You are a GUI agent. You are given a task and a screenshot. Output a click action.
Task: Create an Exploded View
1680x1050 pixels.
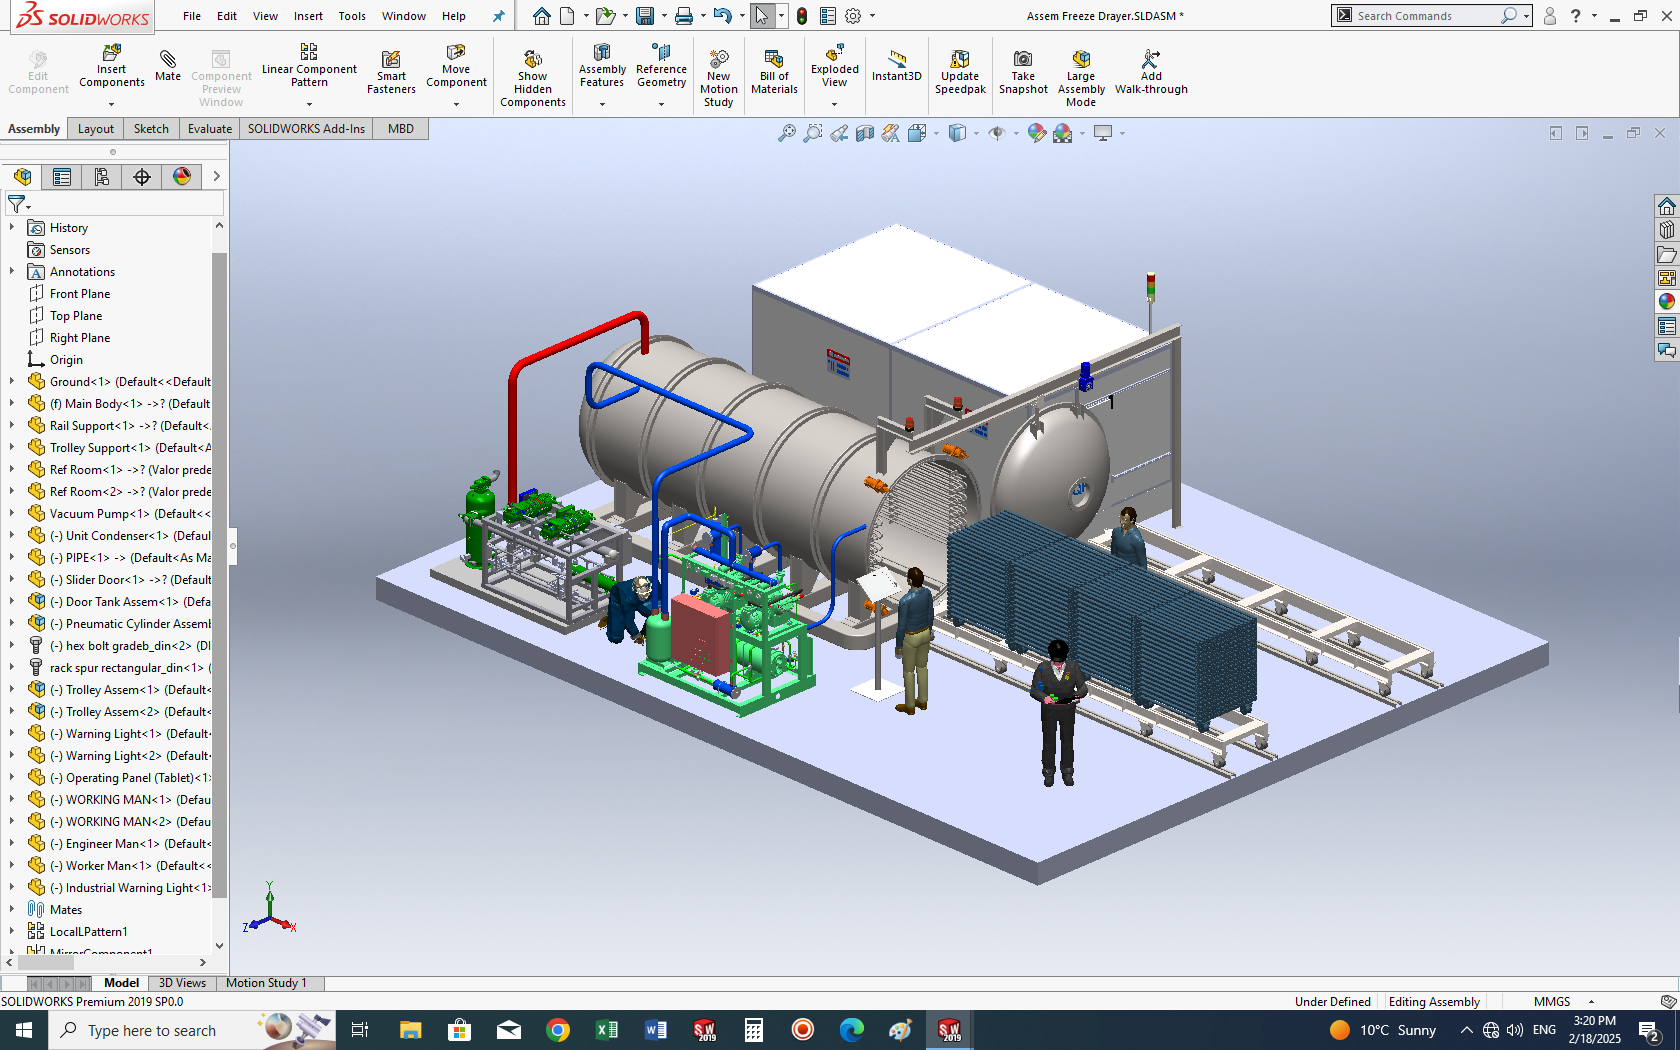(x=835, y=66)
